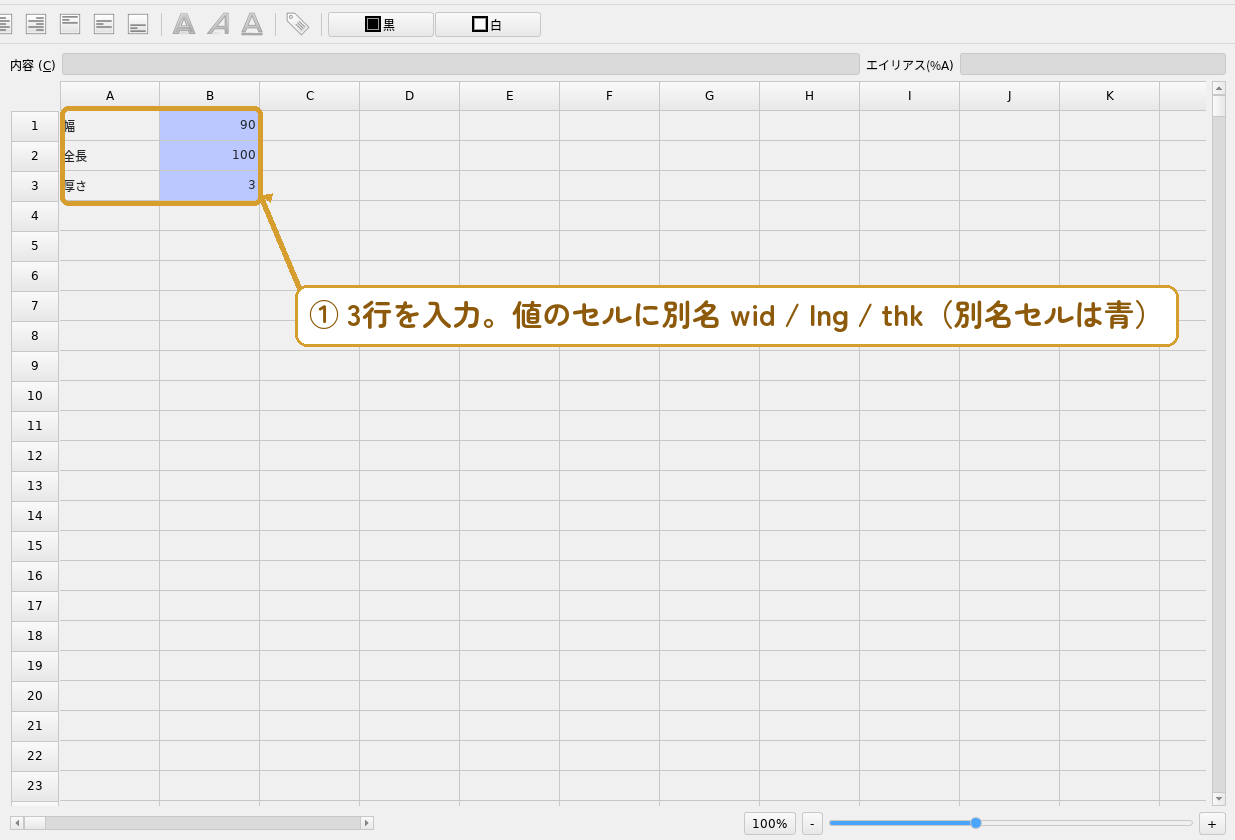Select cell containing 厚さ
The width and height of the screenshot is (1235, 840).
pyautogui.click(x=110, y=186)
